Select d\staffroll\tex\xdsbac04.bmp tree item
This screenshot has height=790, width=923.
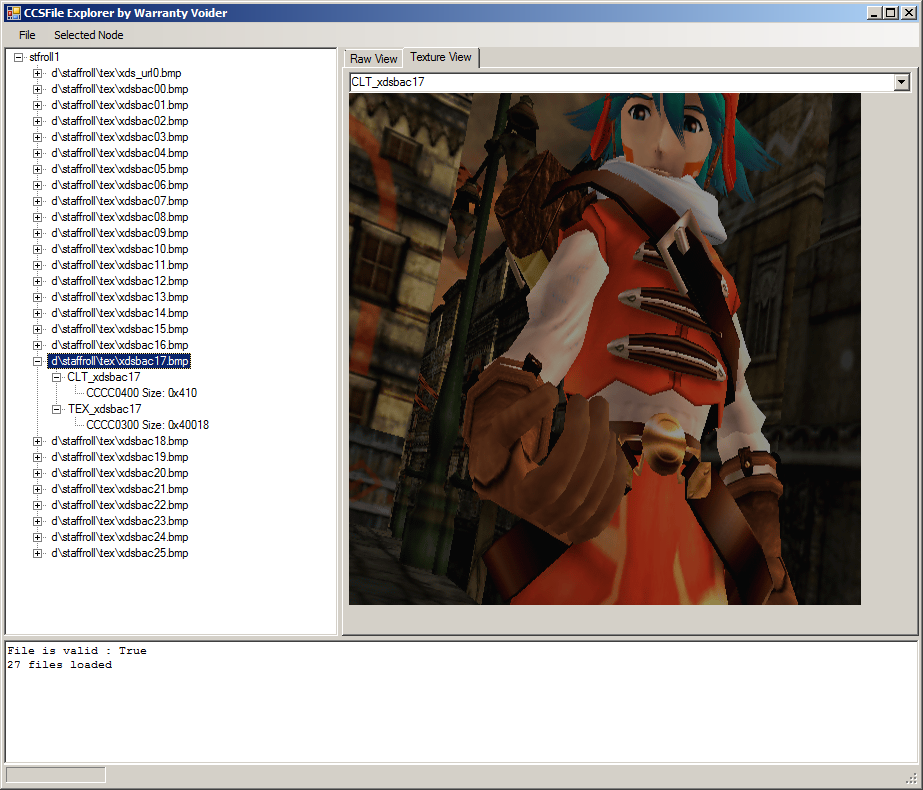pos(119,153)
